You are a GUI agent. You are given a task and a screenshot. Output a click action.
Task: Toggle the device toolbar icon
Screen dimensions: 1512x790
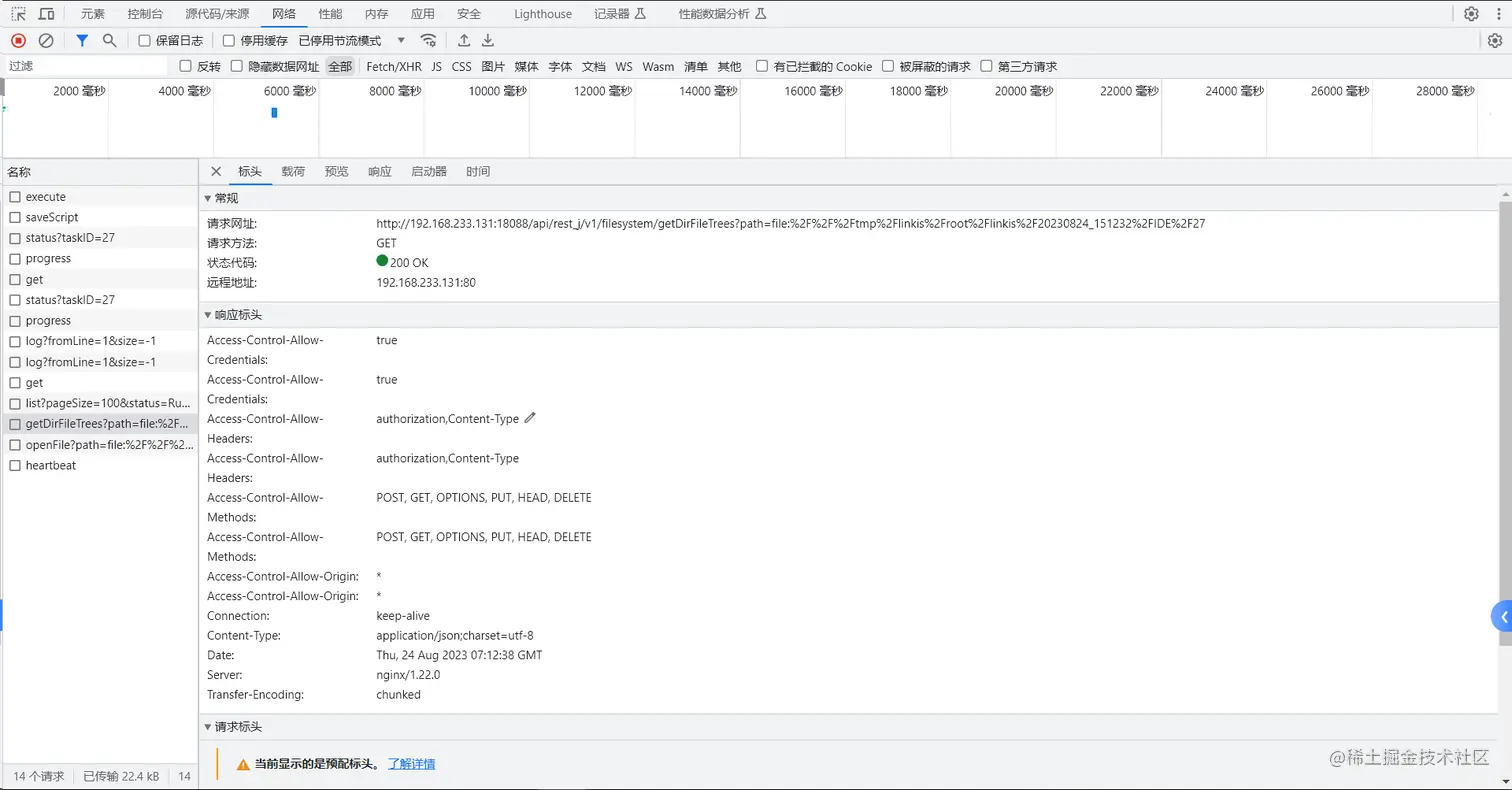[46, 14]
